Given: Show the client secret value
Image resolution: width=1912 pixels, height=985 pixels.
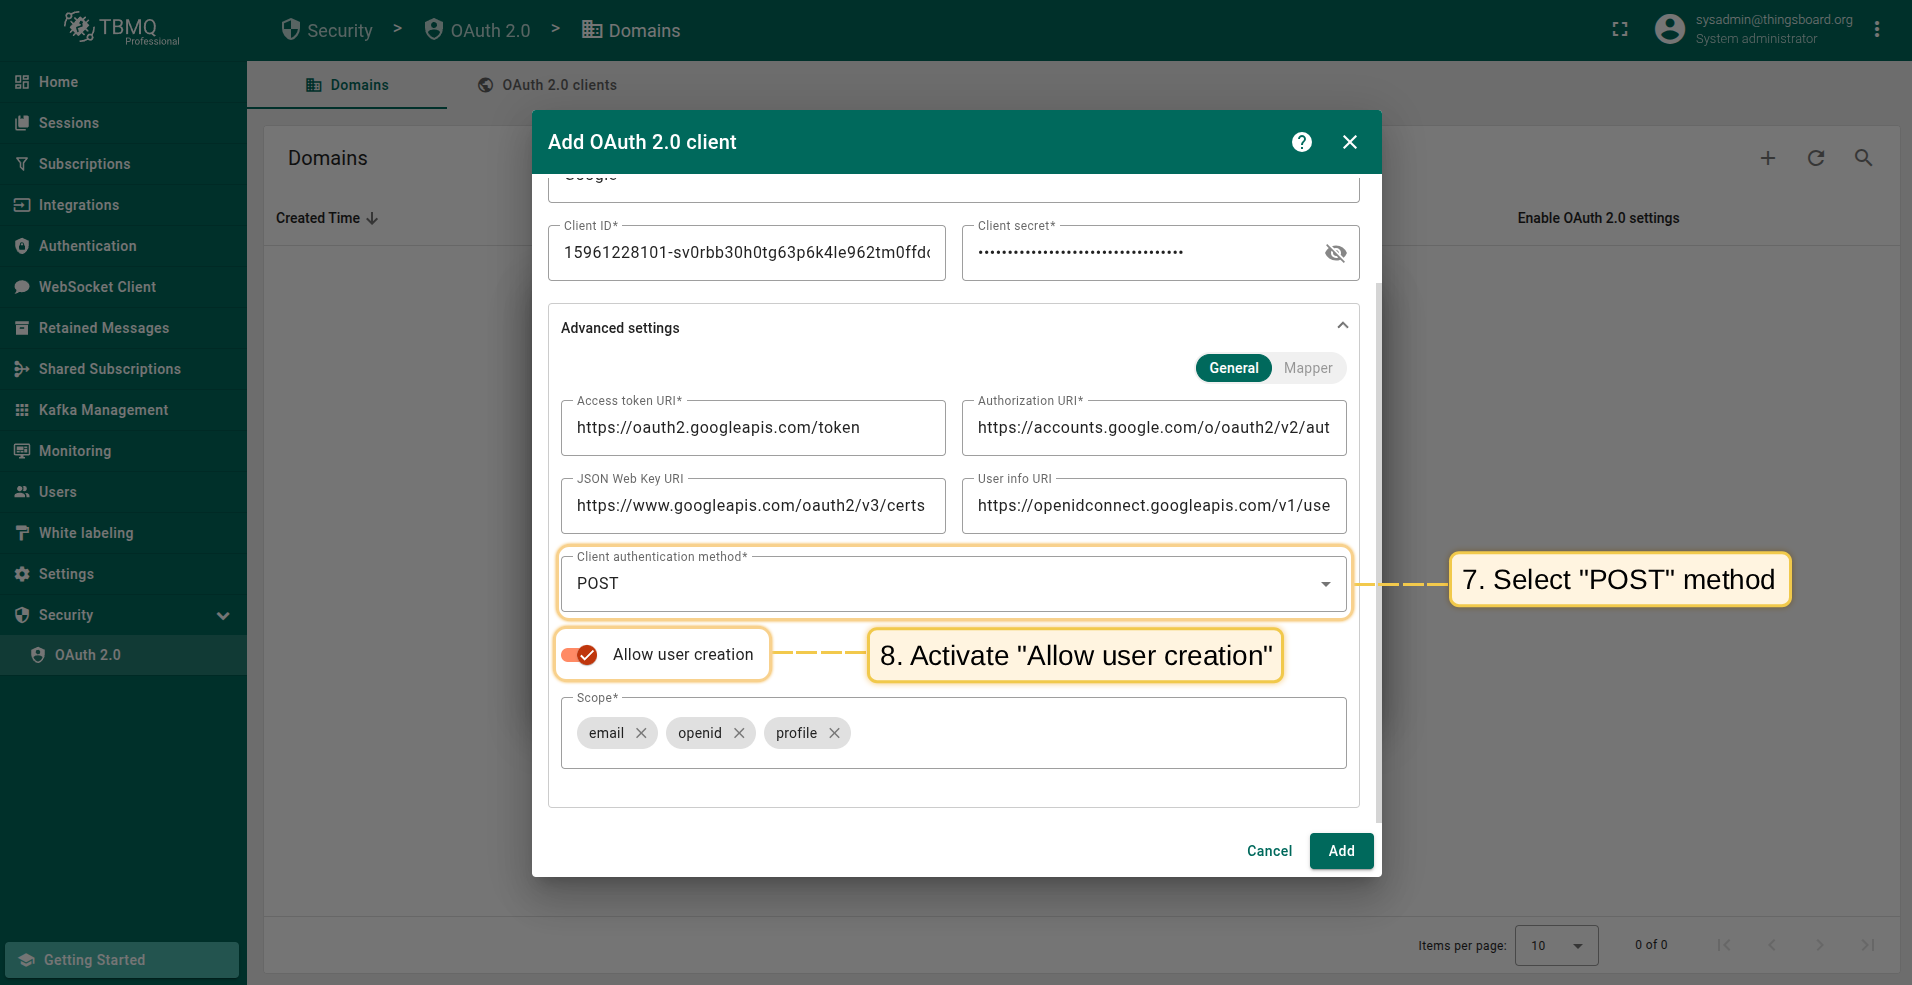Looking at the screenshot, I should tap(1335, 253).
